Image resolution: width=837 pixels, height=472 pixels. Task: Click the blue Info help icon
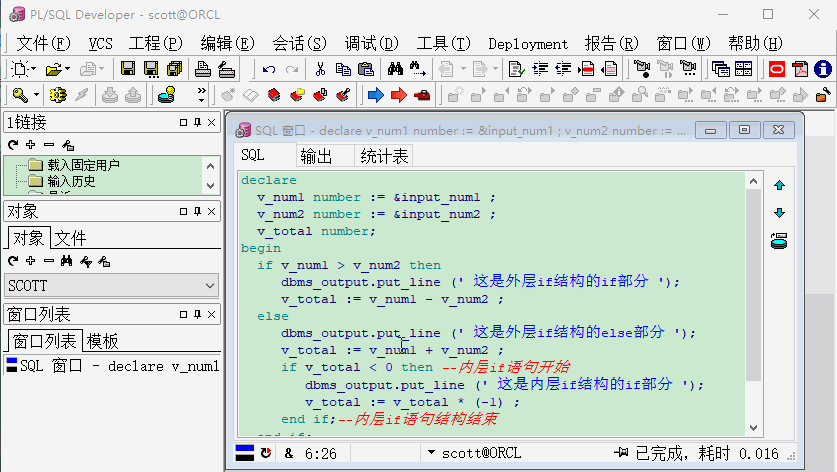(823, 69)
